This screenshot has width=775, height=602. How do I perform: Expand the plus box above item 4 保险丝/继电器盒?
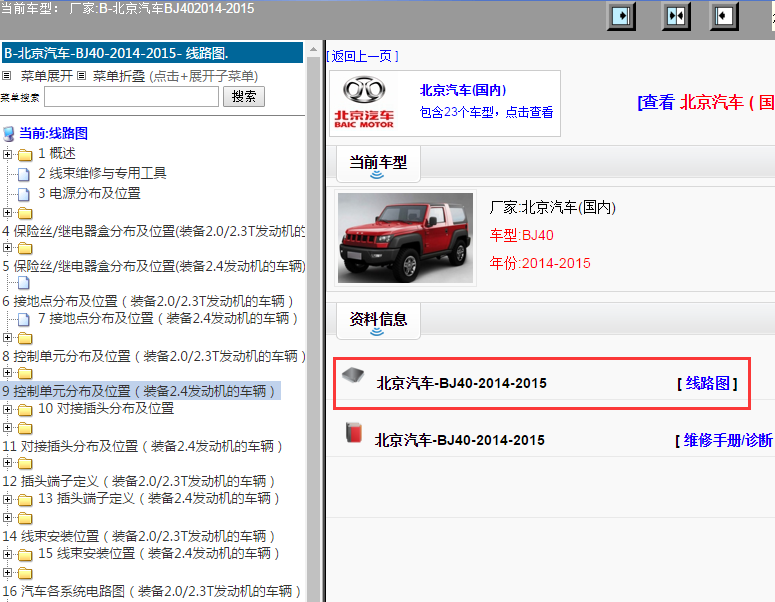click(7, 213)
